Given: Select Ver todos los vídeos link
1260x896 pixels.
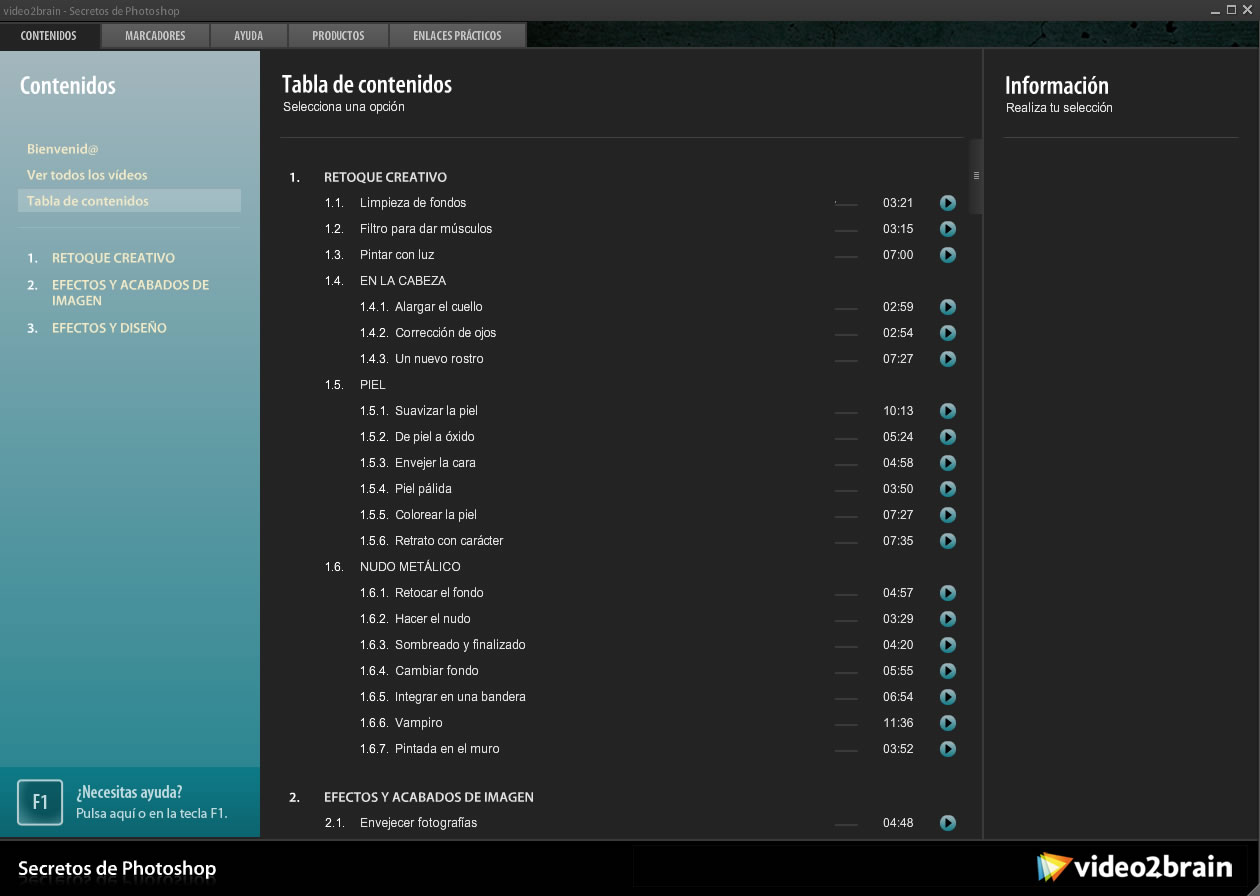Looking at the screenshot, I should tap(87, 175).
